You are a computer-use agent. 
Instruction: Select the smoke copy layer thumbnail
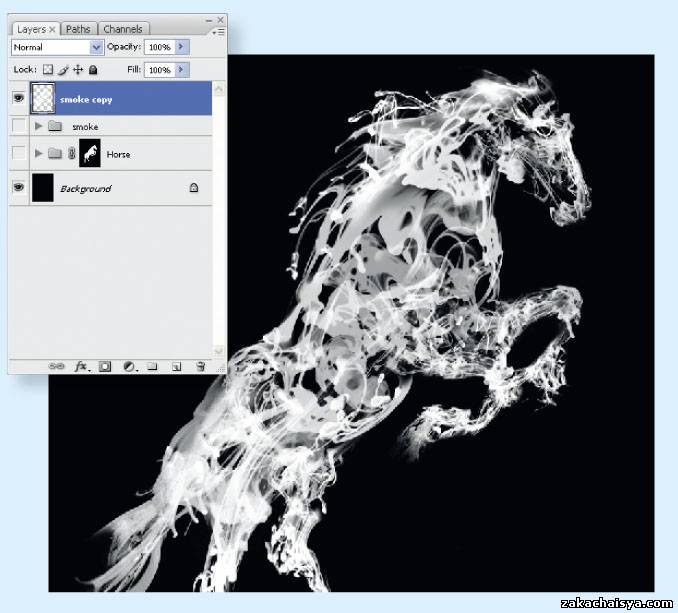[x=43, y=98]
